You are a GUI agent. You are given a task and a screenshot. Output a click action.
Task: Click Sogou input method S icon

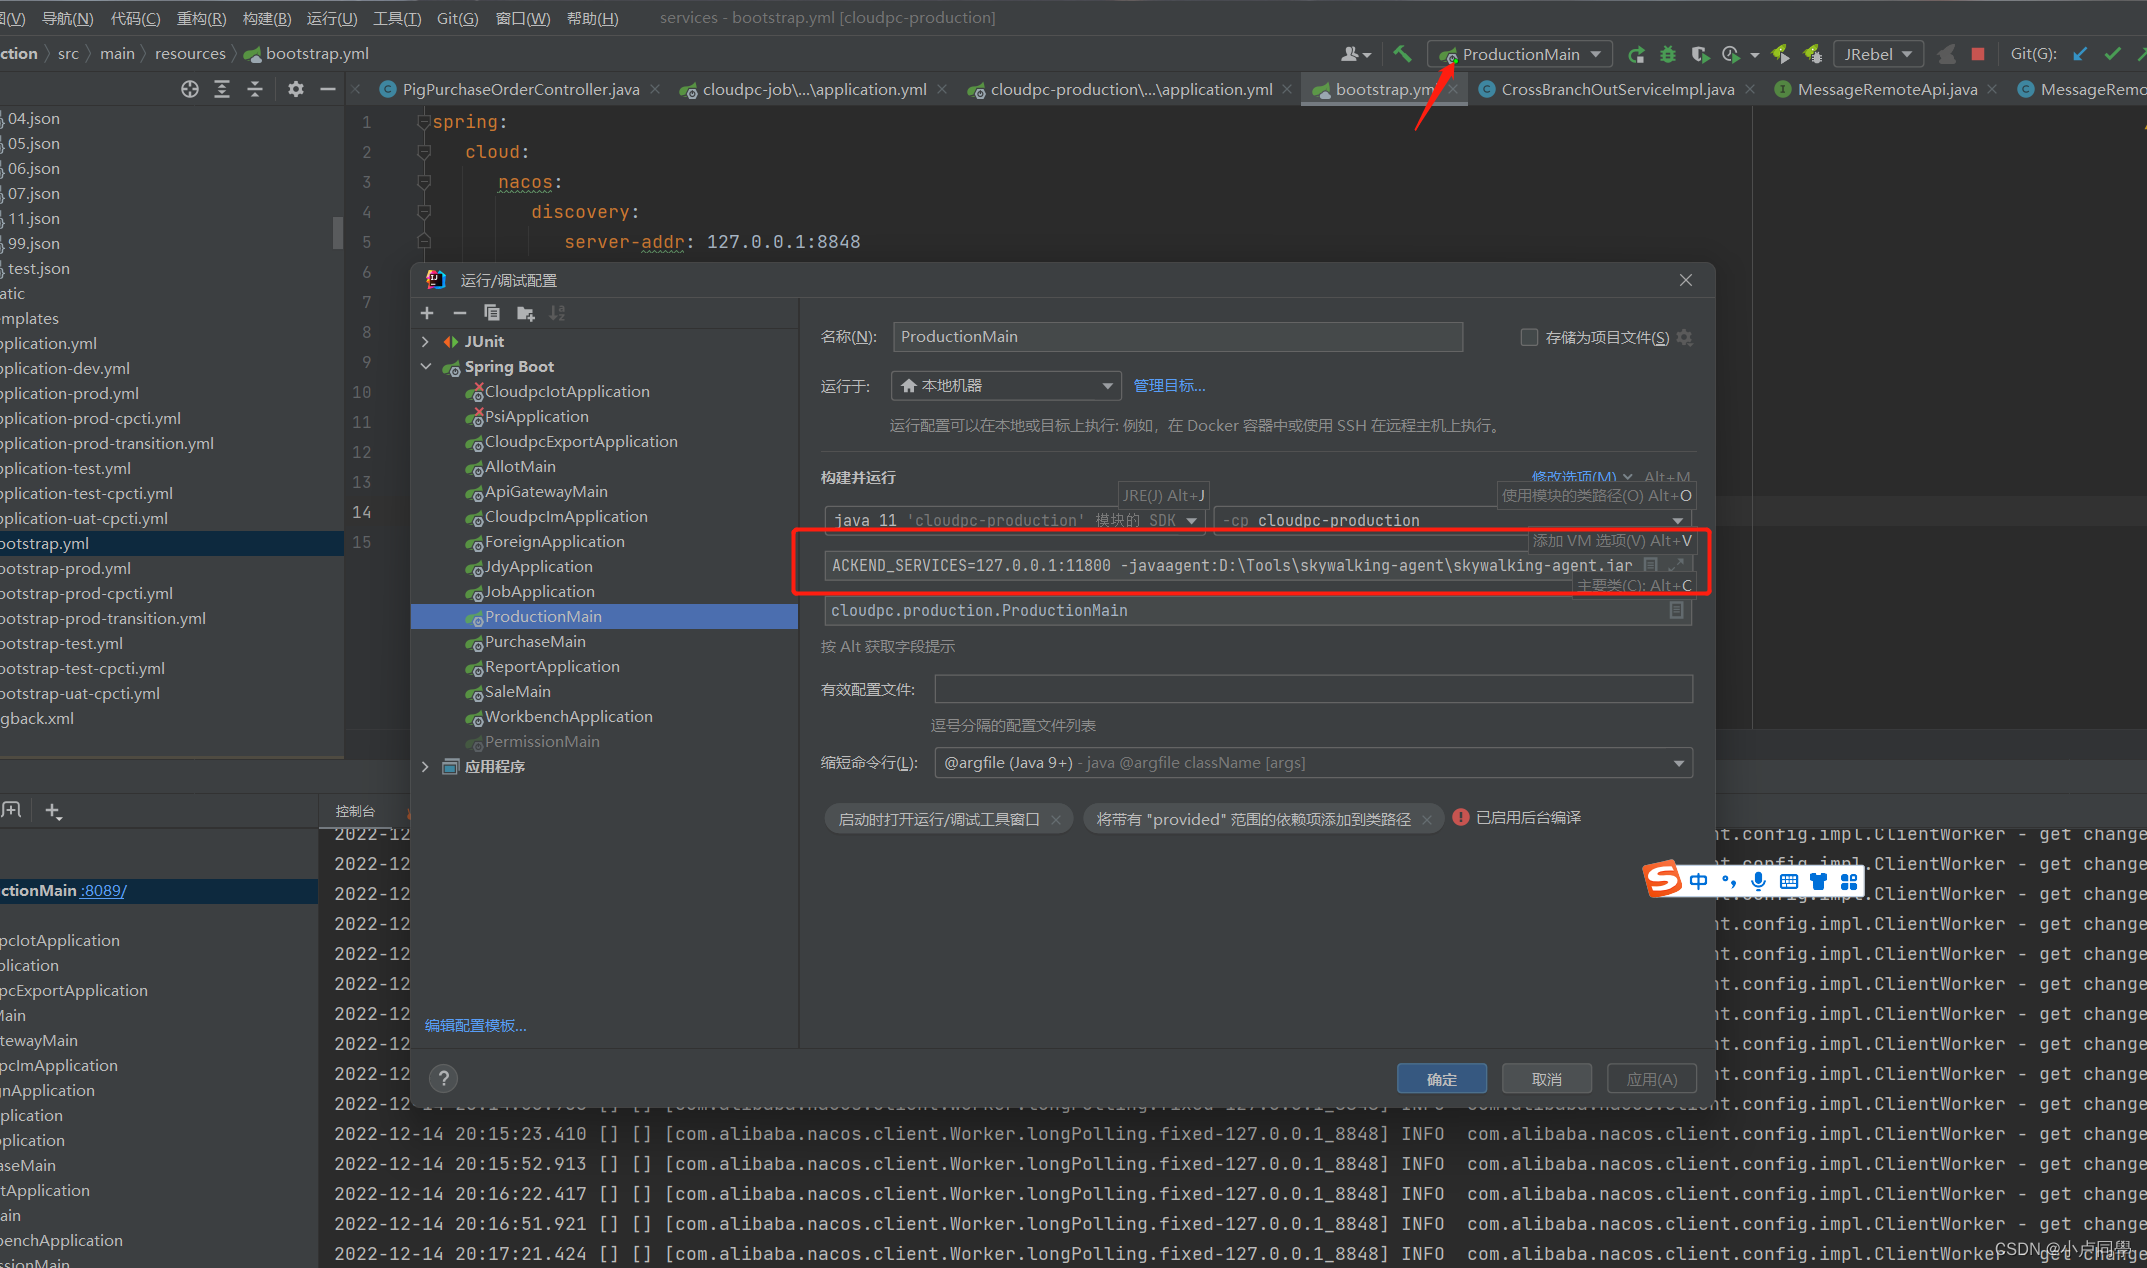pos(1663,880)
